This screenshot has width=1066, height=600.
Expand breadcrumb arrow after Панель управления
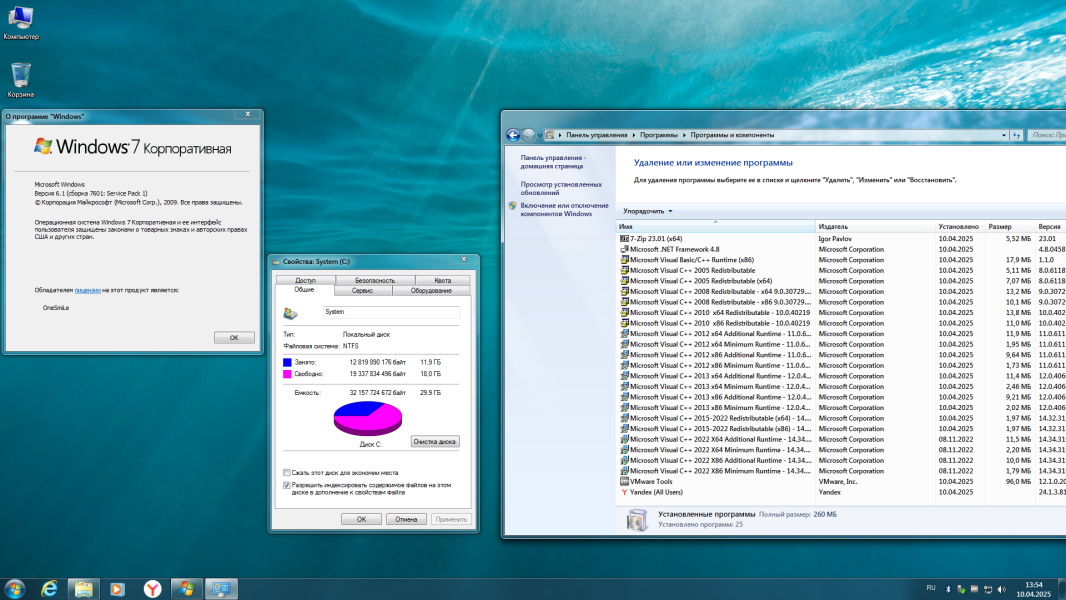tap(634, 135)
